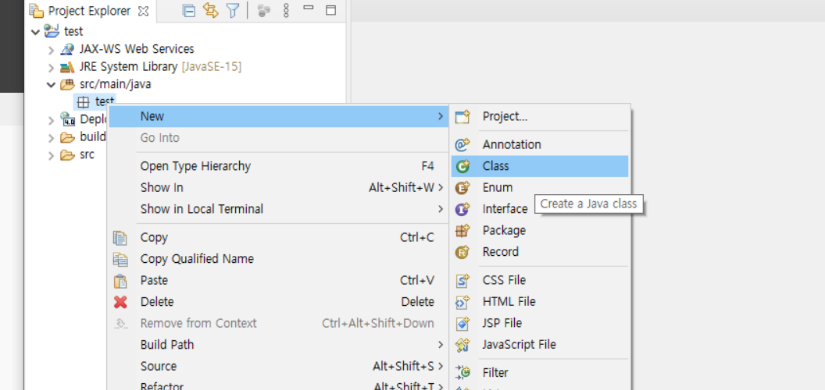The width and height of the screenshot is (825, 390).
Task: Open the Show In submenu
Action: 279,188
